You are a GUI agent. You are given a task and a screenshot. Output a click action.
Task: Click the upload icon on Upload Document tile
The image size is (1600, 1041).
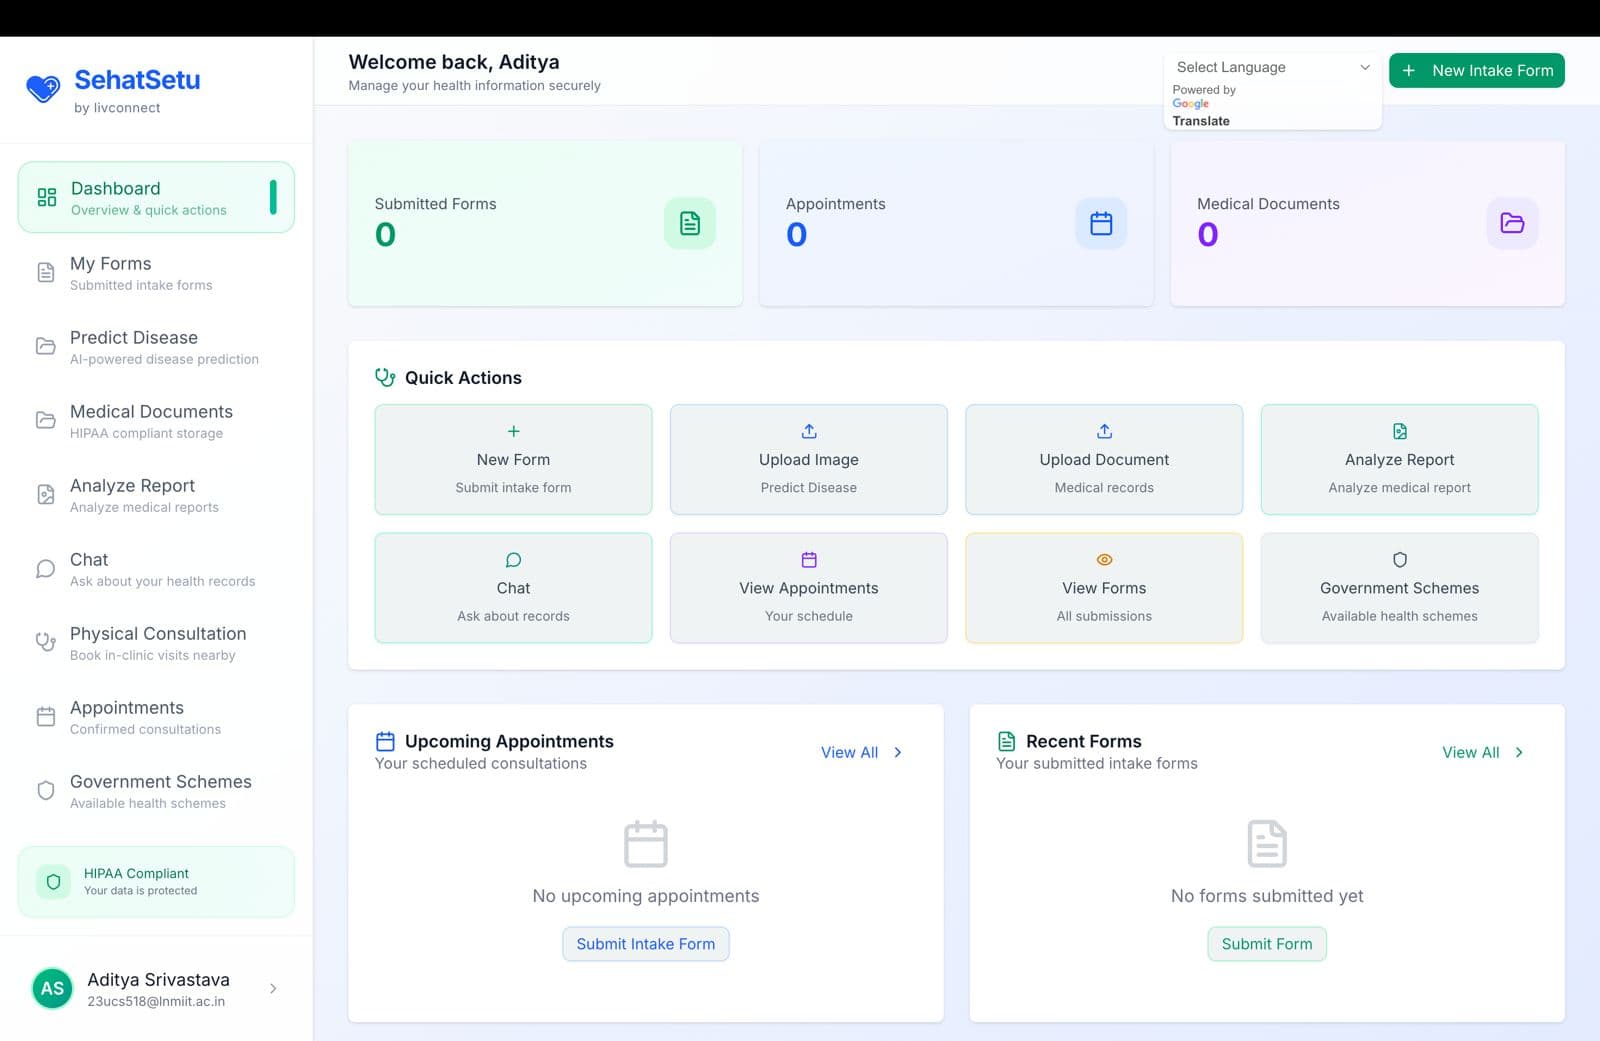(1104, 431)
